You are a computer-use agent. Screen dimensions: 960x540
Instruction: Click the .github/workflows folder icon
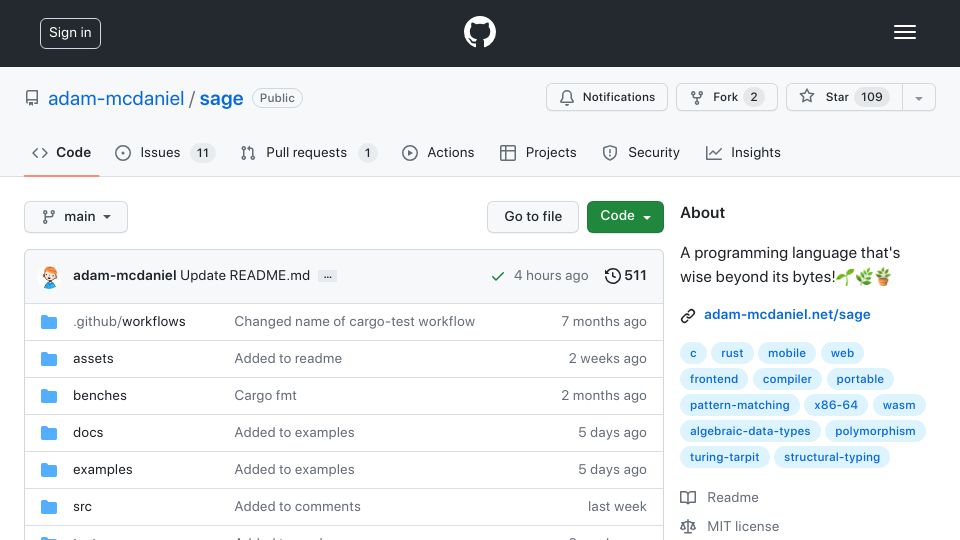point(49,322)
